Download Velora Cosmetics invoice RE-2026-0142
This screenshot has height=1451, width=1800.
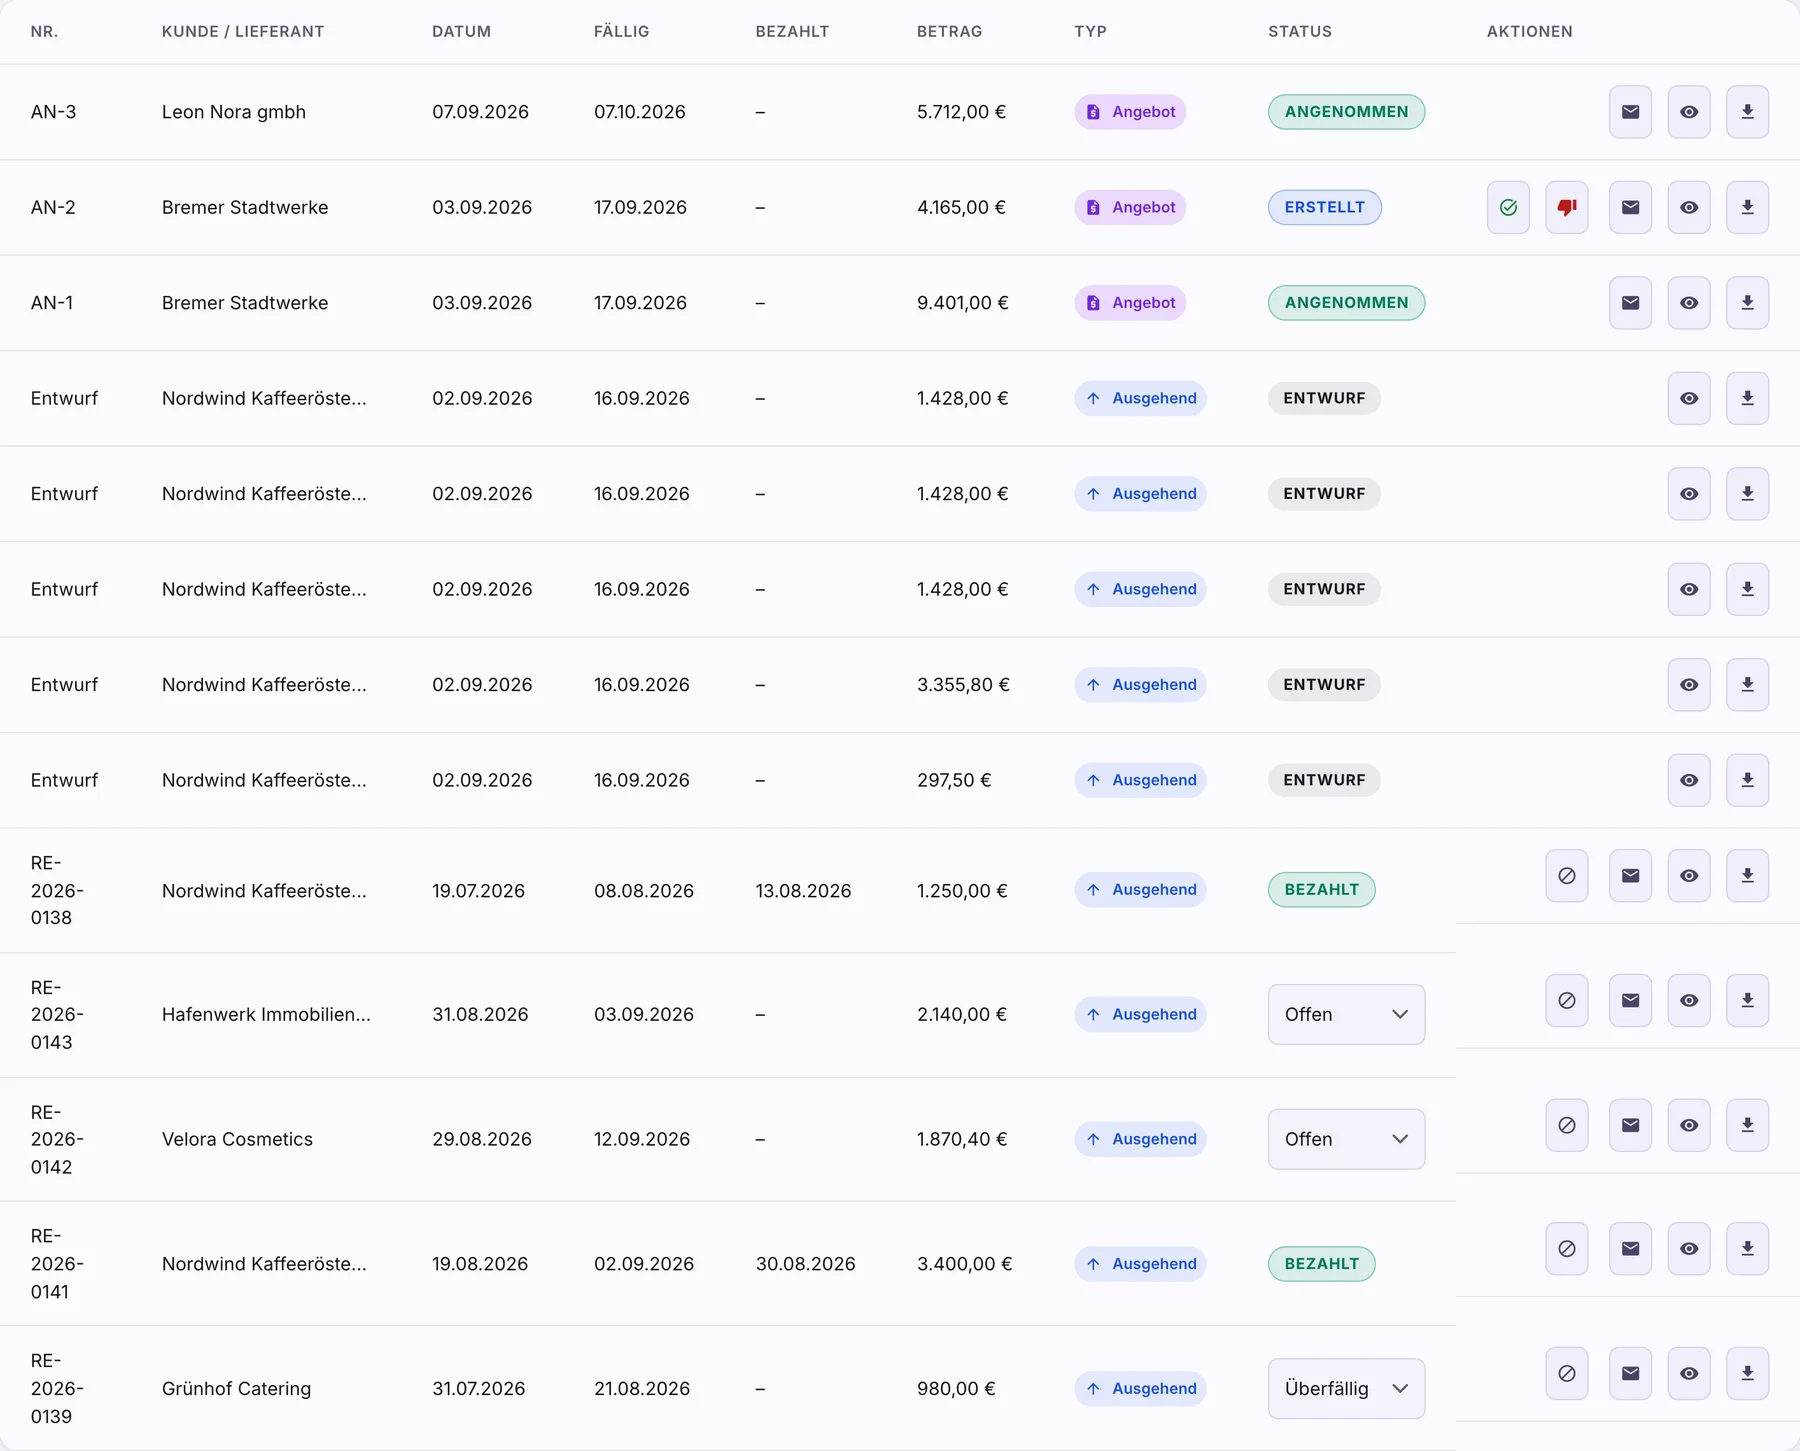1747,1125
